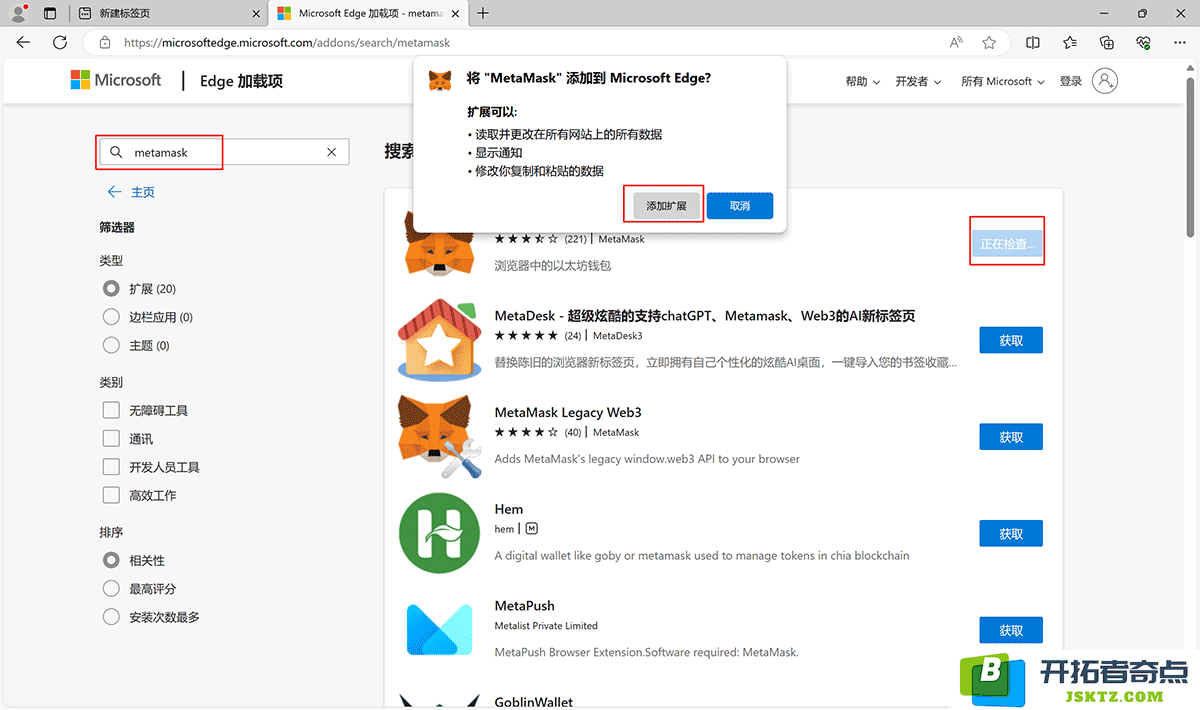The height and width of the screenshot is (710, 1200).
Task: Clear the metamask search text with X
Action: point(332,152)
